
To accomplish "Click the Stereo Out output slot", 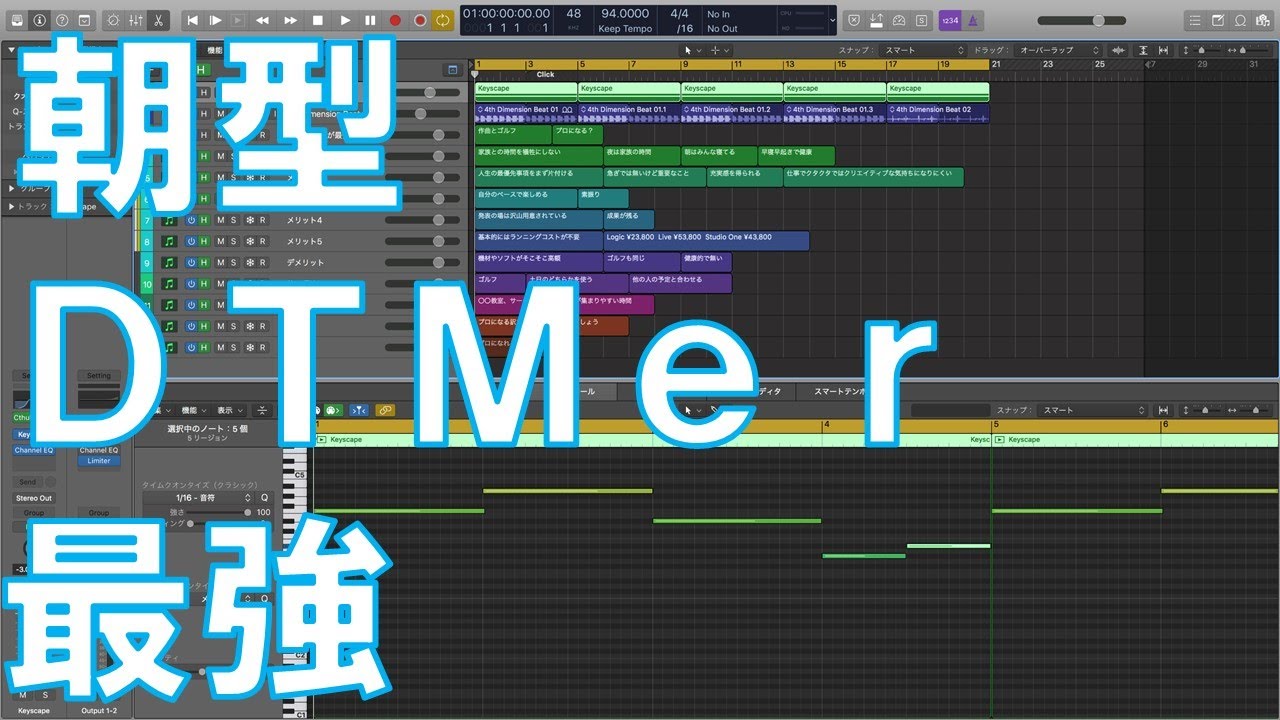I will click(x=34, y=497).
